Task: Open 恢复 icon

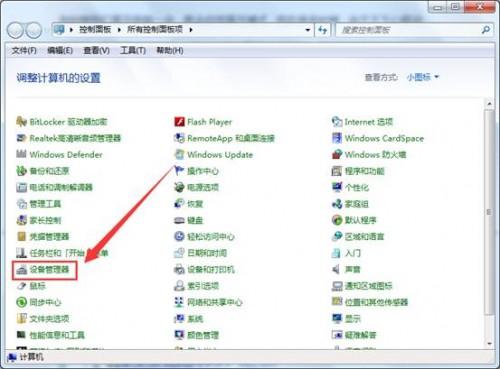Action: 179,204
